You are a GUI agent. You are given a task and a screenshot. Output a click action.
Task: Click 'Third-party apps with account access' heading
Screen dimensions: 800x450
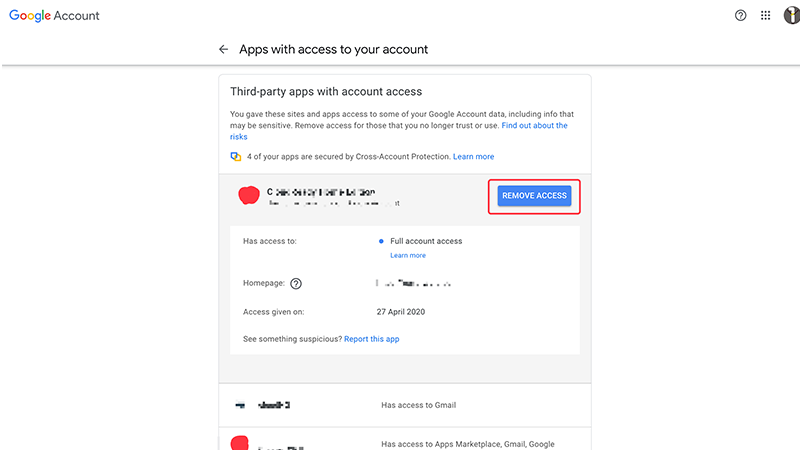click(x=326, y=92)
